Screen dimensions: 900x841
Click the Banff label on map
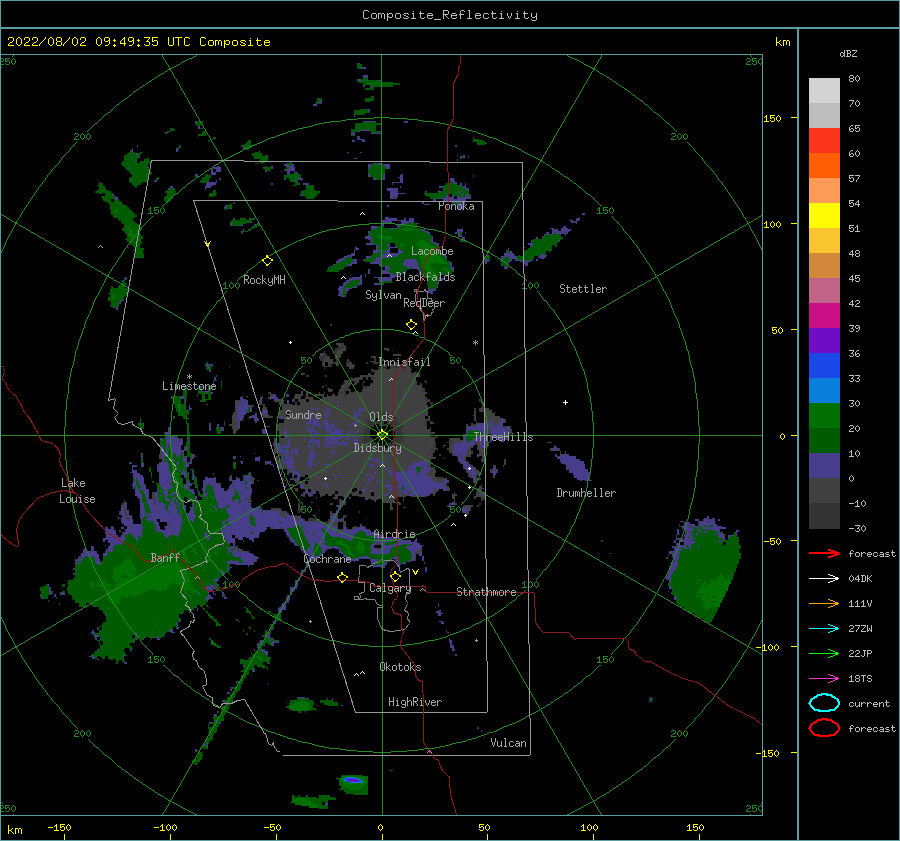(165, 557)
